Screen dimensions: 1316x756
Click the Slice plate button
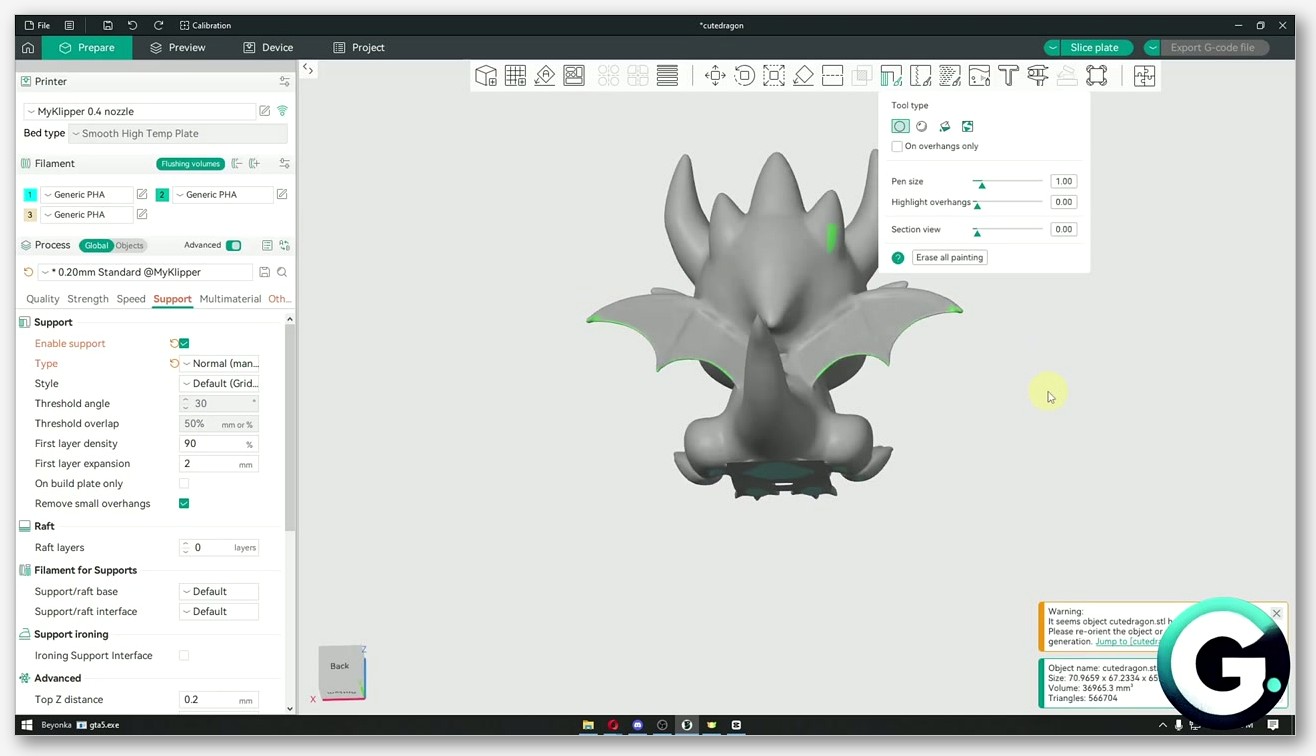pyautogui.click(x=1095, y=48)
